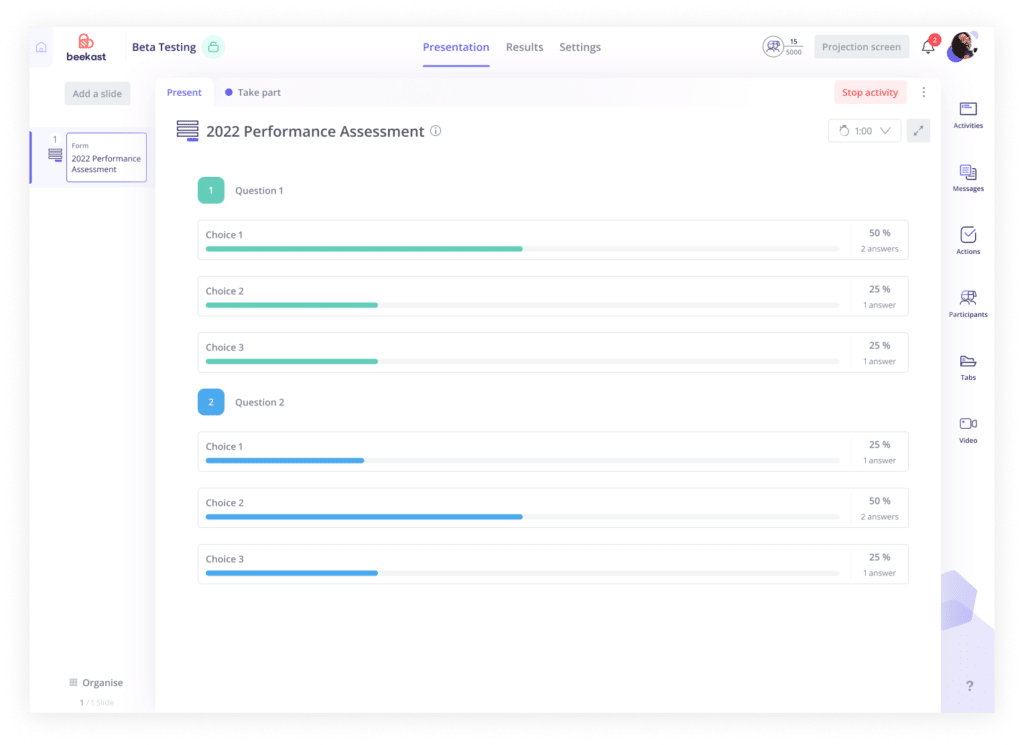Open notifications bell
Screen dimensions: 1024x745
pos(928,46)
